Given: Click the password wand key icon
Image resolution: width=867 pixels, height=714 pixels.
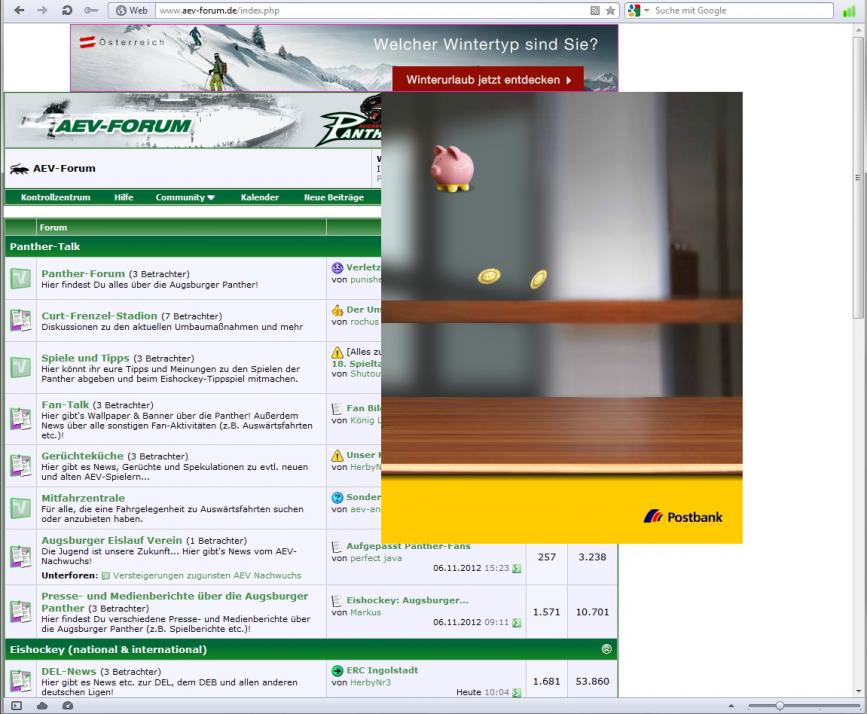Looking at the screenshot, I should coord(91,10).
